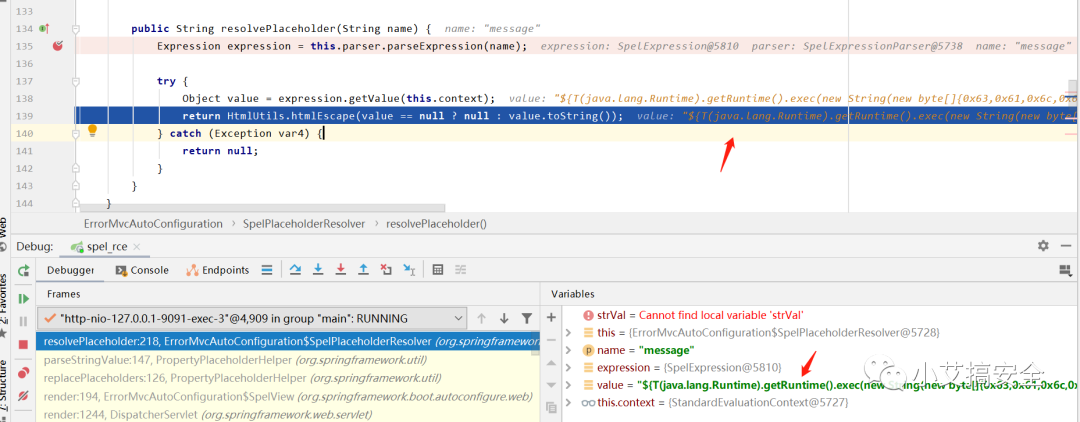Image resolution: width=1080 pixels, height=422 pixels.
Task: Click the Show Execution Point lines icon
Action: [x=267, y=270]
